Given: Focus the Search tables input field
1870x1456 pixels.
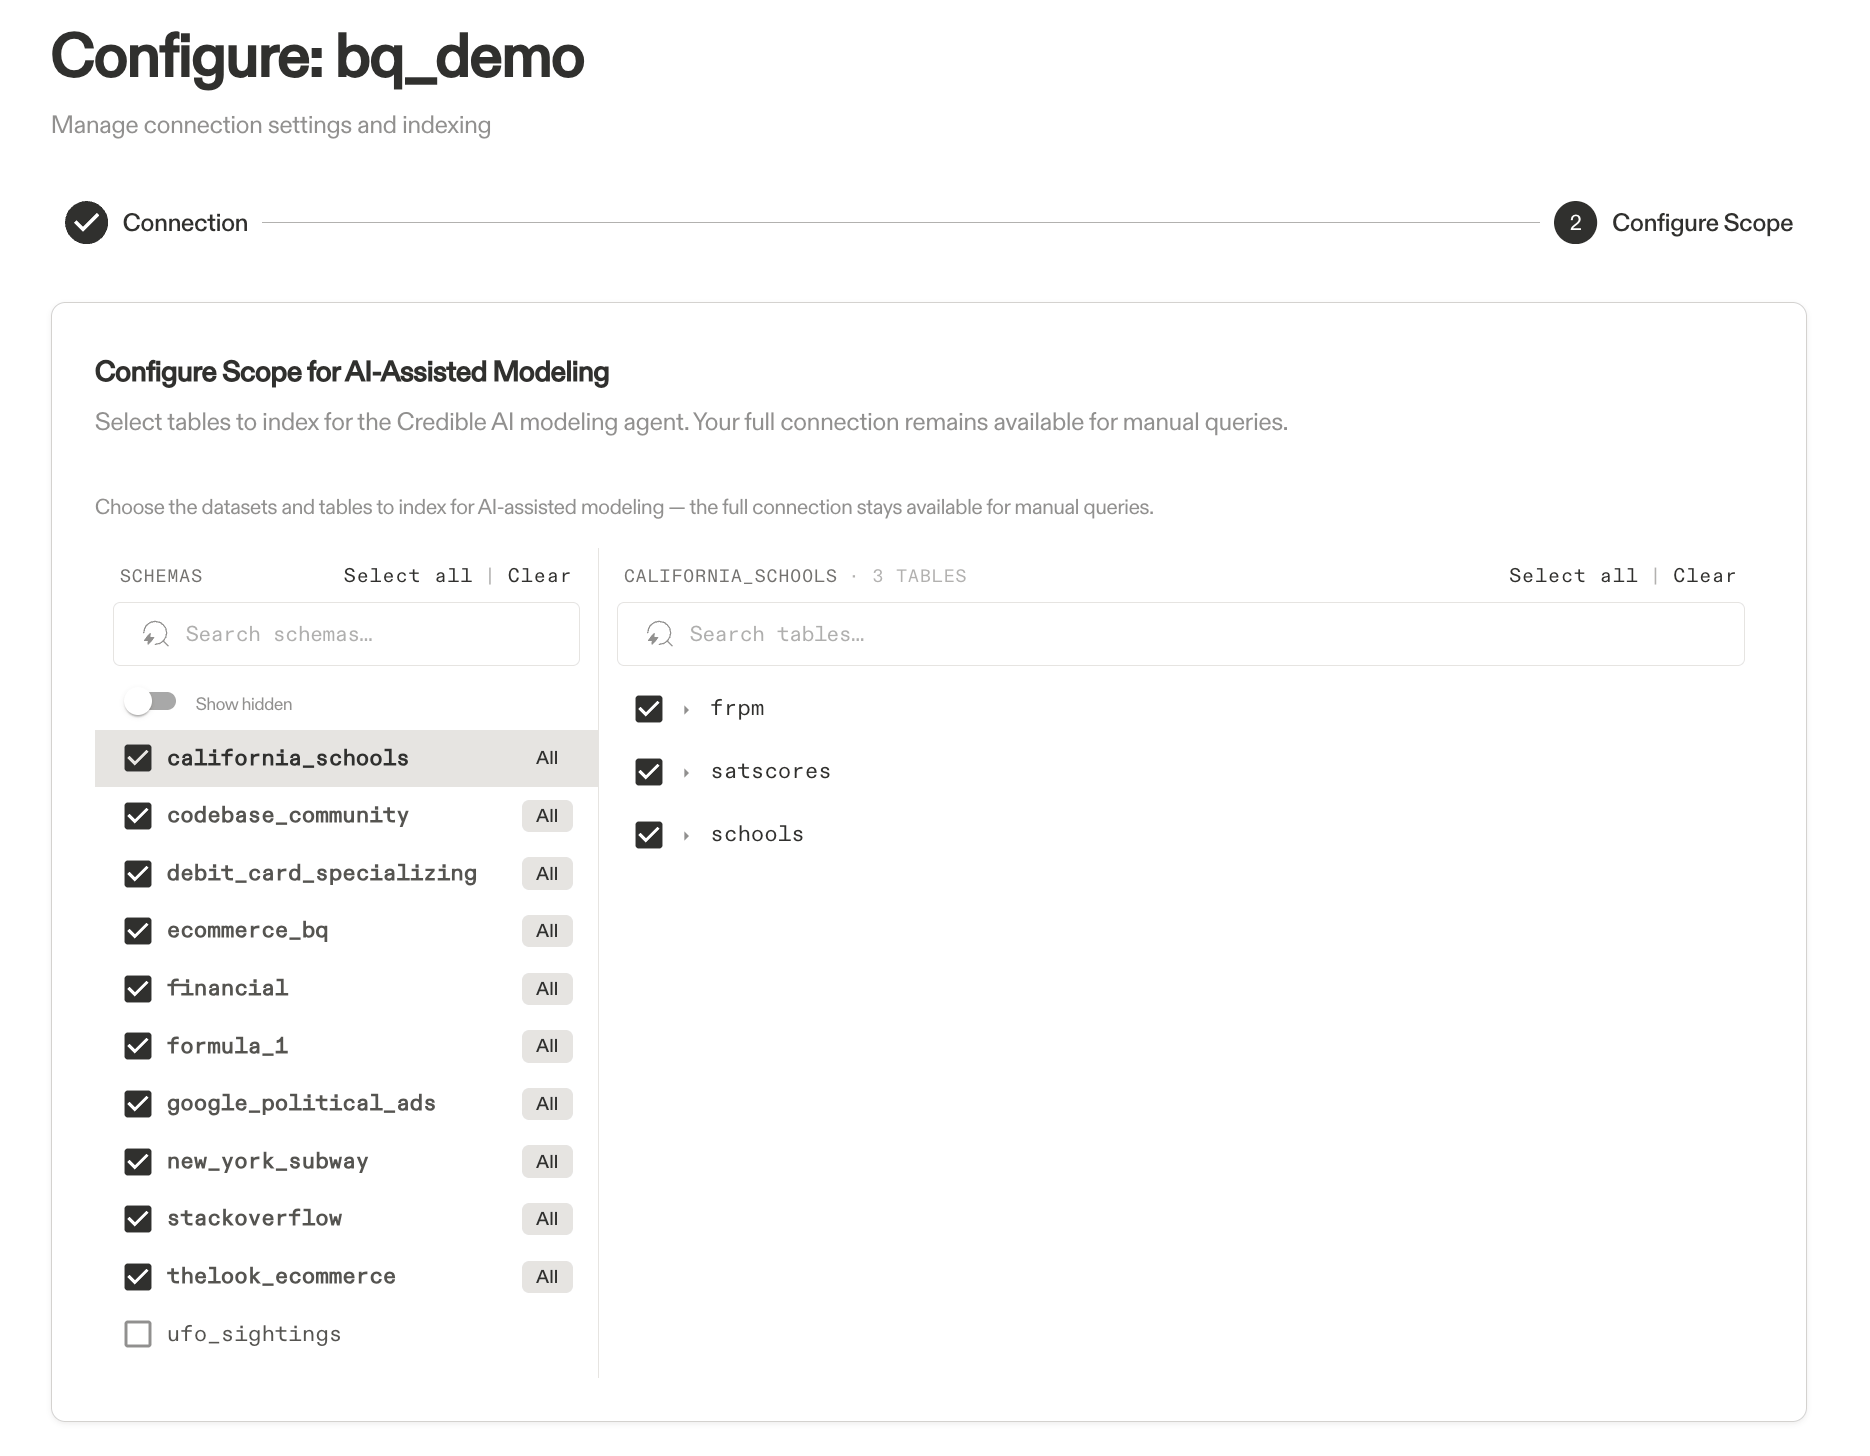Looking at the screenshot, I should click(x=1180, y=634).
